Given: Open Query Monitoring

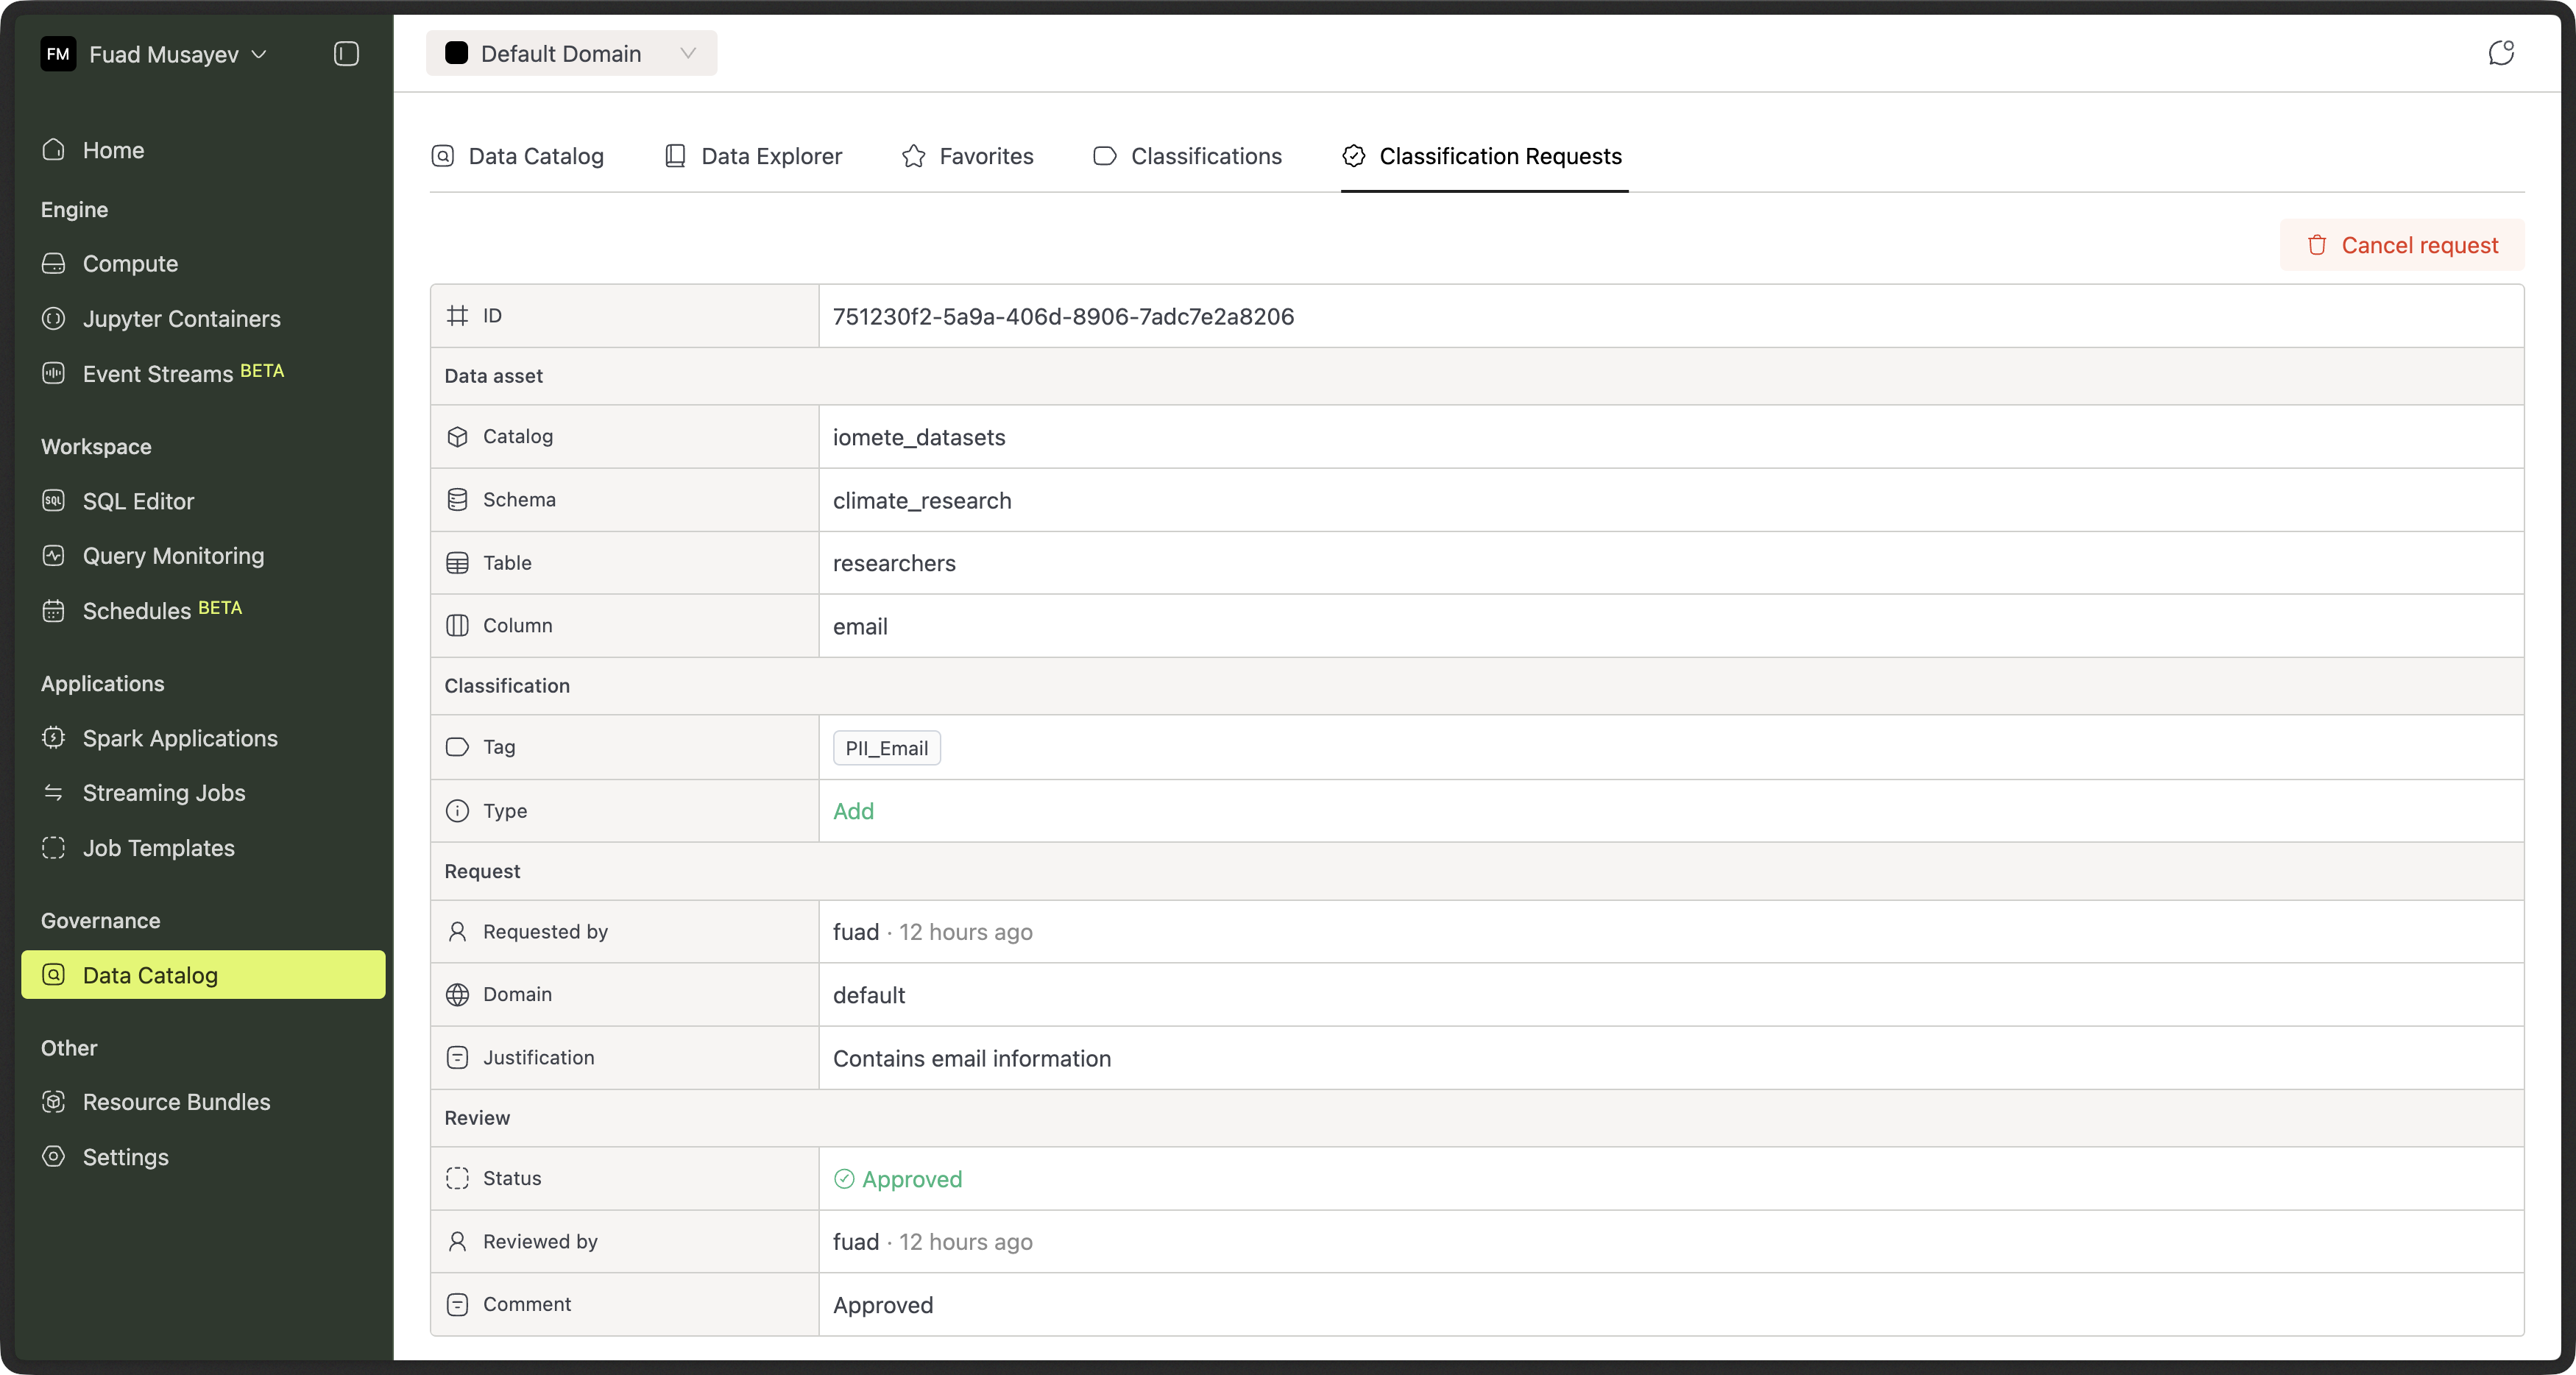Looking at the screenshot, I should (x=173, y=556).
